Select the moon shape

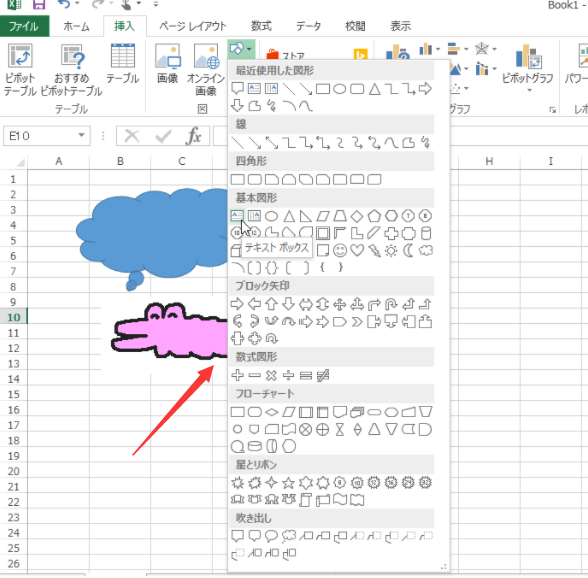click(x=408, y=250)
